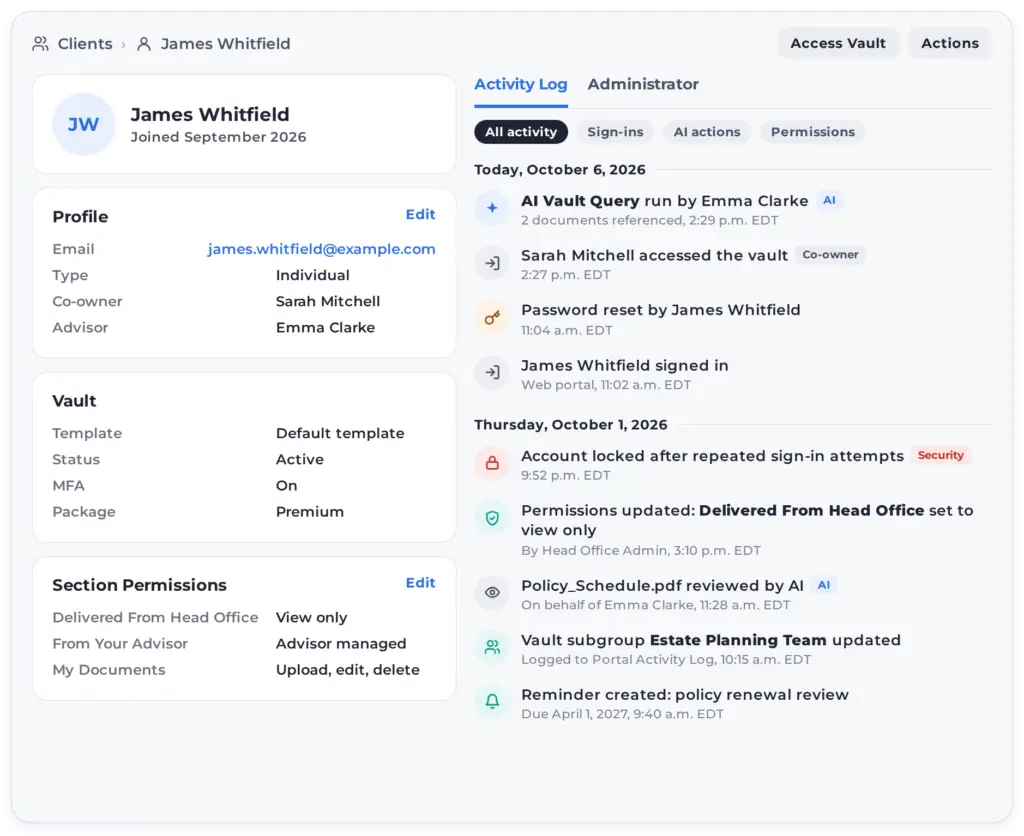Image resolution: width=1024 pixels, height=836 pixels.
Task: Go to Clients in the breadcrumb
Action: [85, 44]
